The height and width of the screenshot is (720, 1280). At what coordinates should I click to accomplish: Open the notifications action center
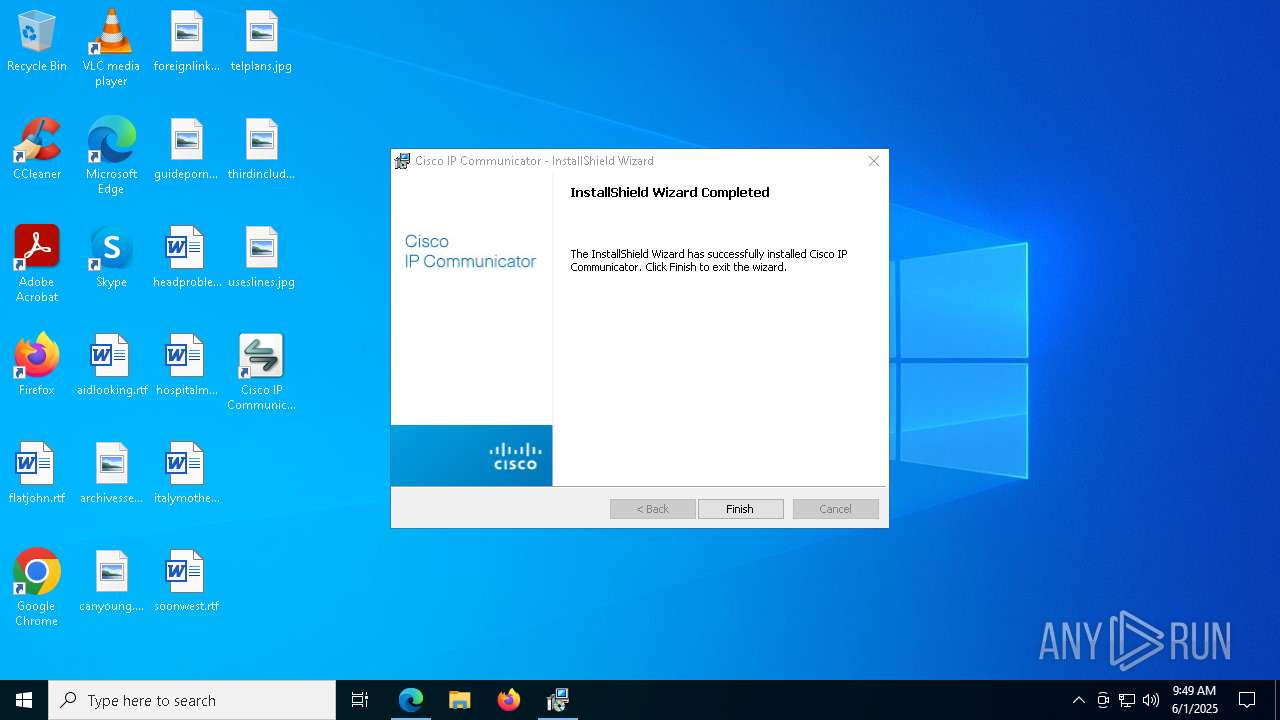point(1247,700)
